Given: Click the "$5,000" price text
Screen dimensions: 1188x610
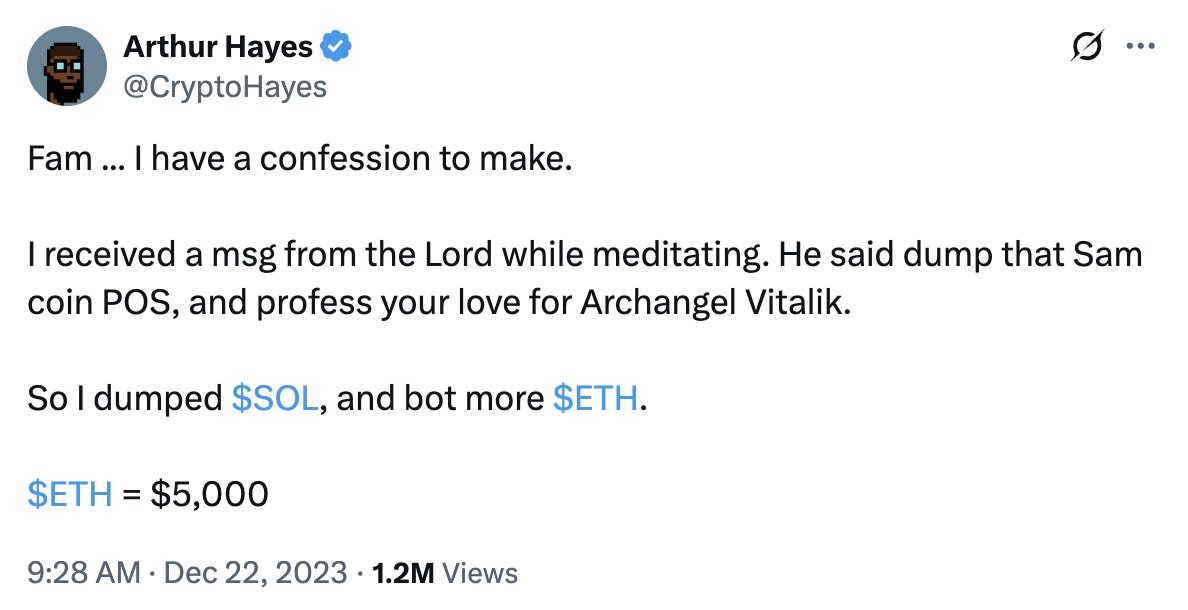Looking at the screenshot, I should 209,493.
